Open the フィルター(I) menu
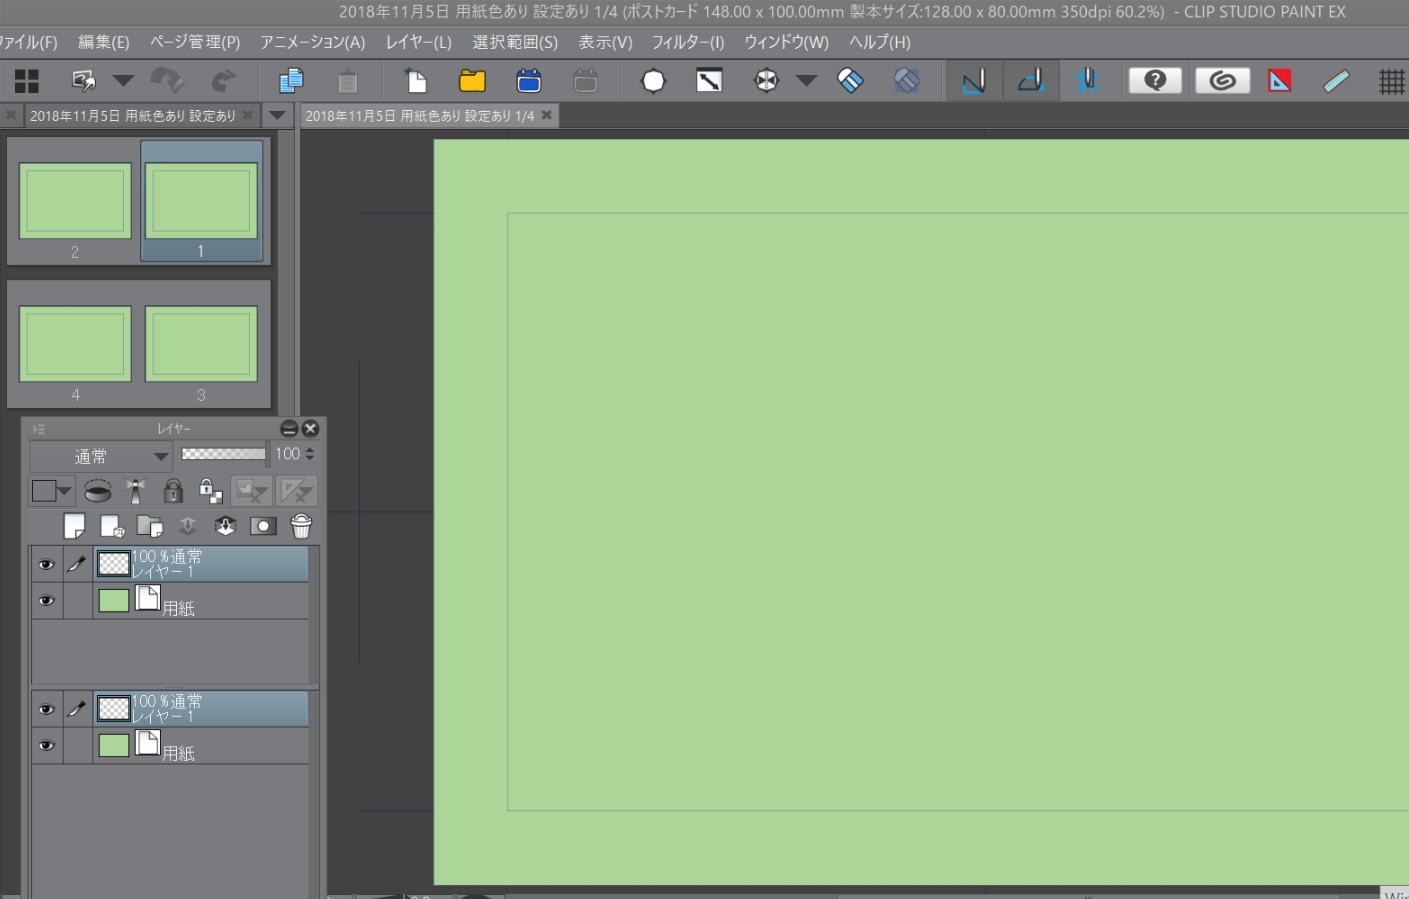The width and height of the screenshot is (1409, 899). 688,42
